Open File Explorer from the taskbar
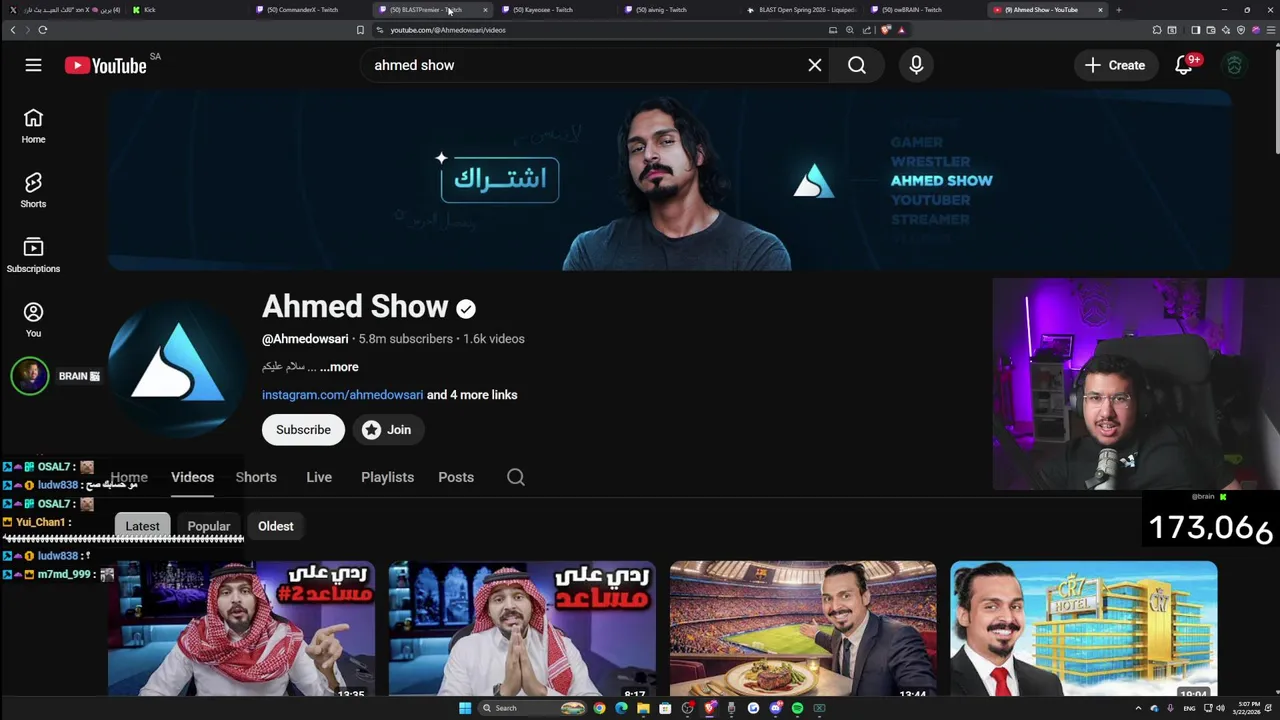Image resolution: width=1280 pixels, height=720 pixels. 643,708
